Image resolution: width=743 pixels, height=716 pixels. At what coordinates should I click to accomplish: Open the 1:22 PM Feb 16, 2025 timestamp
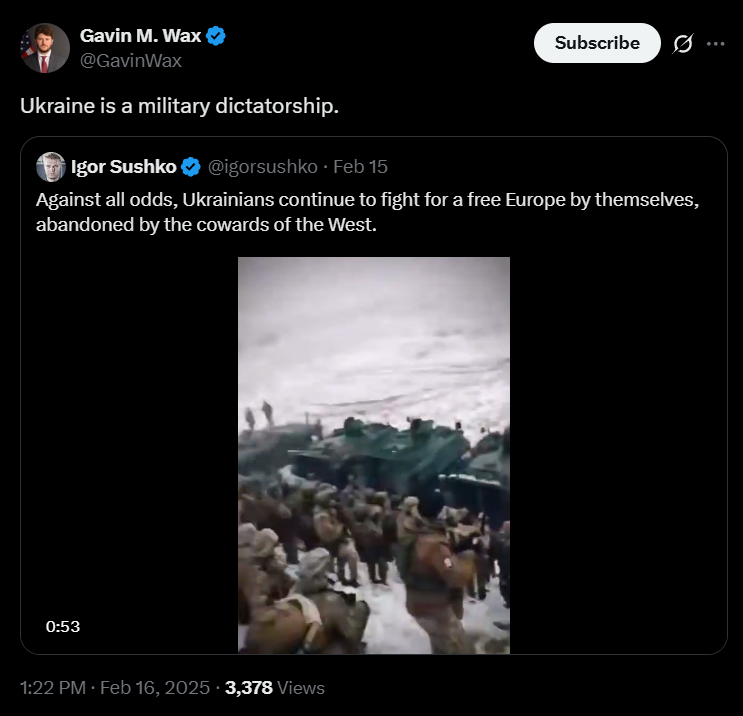(115, 688)
